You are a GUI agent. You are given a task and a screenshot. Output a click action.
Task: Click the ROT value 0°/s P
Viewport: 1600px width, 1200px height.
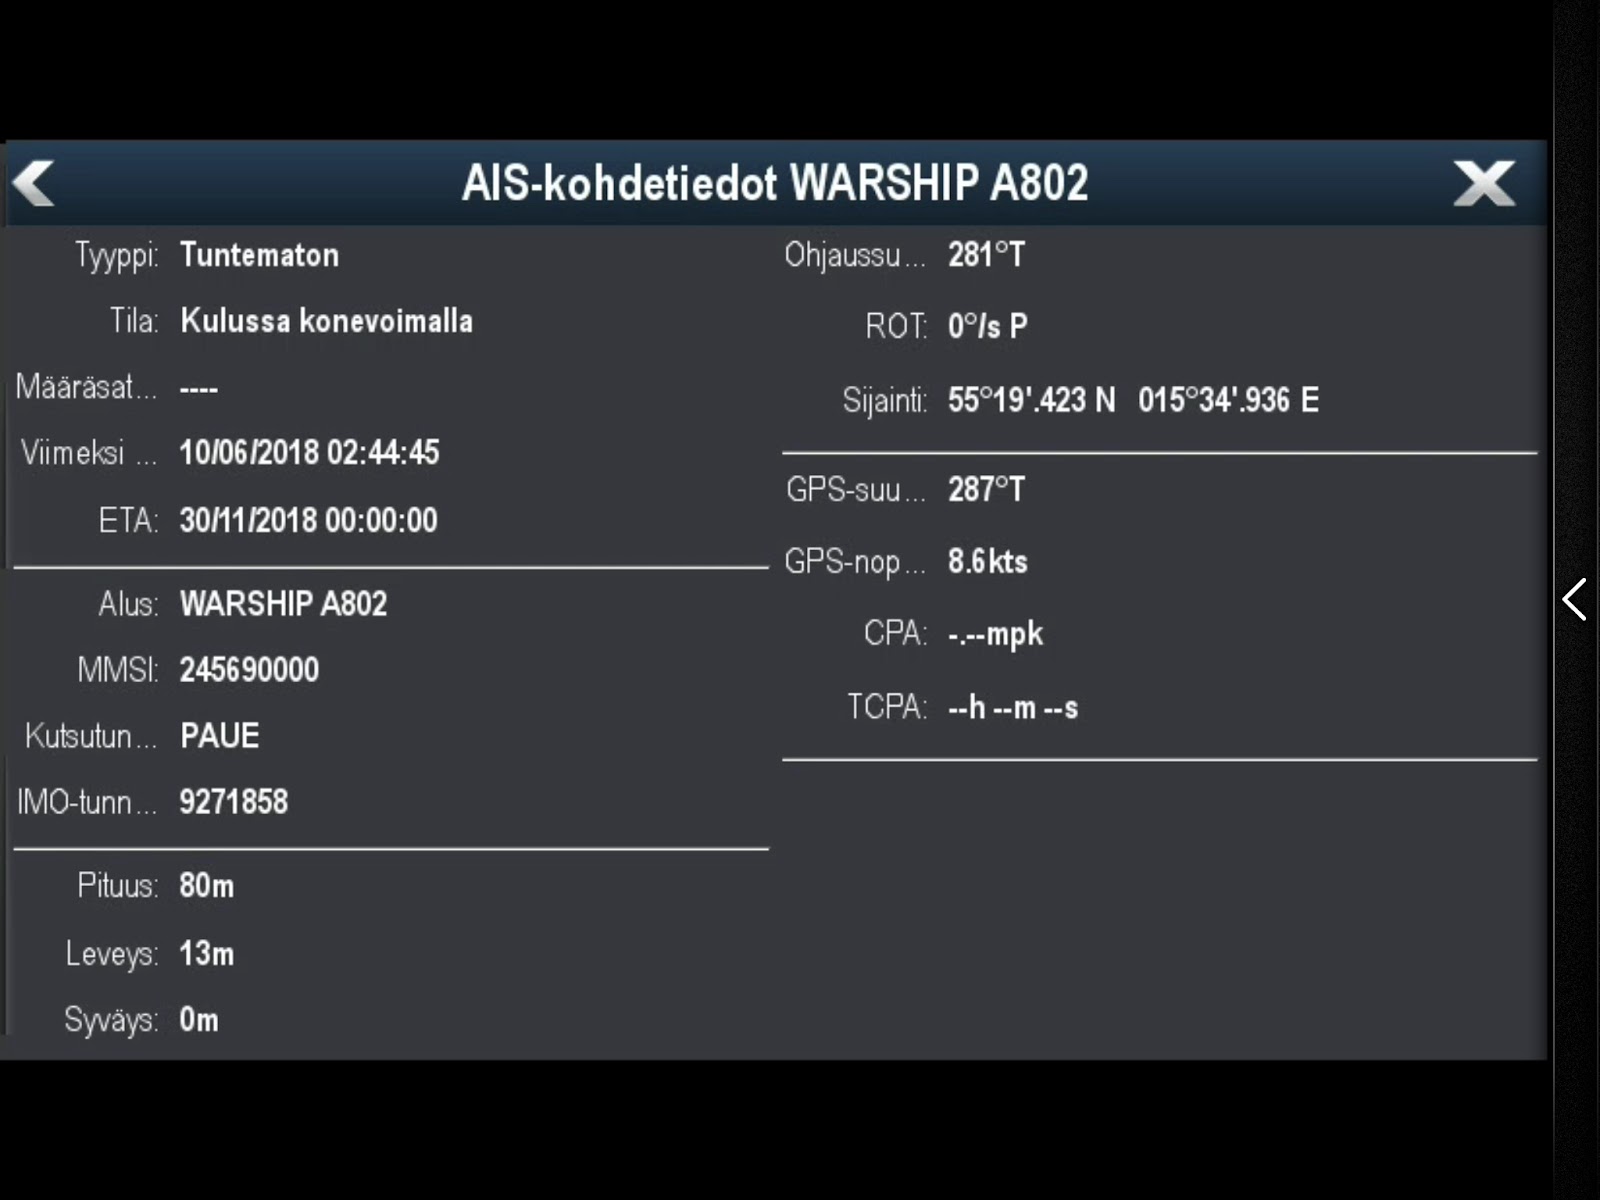point(987,326)
